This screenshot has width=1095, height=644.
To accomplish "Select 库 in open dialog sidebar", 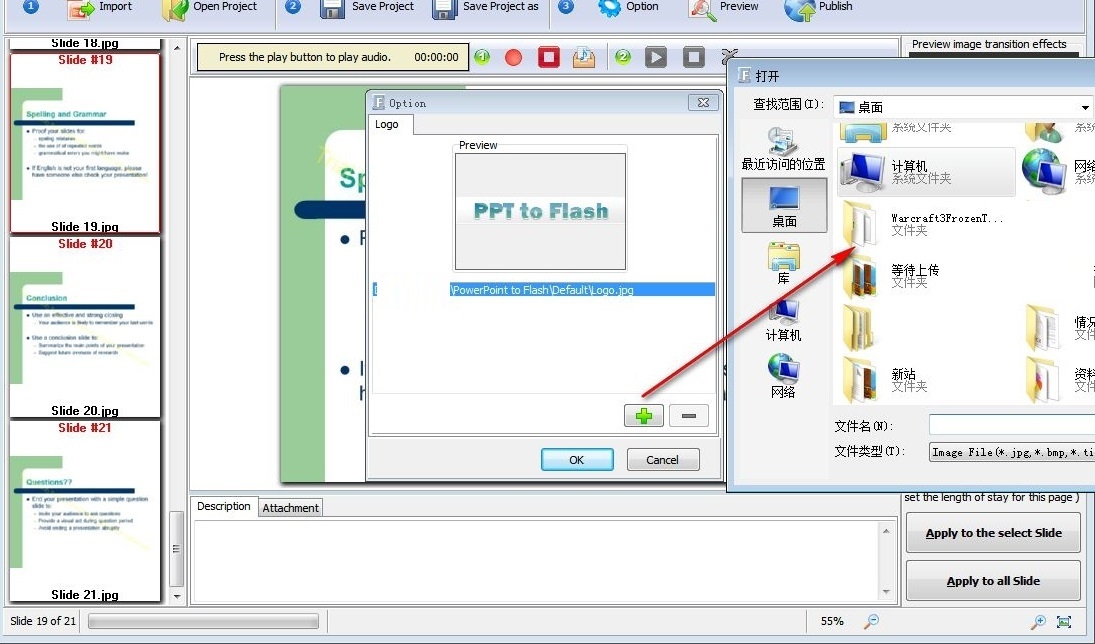I will click(784, 263).
